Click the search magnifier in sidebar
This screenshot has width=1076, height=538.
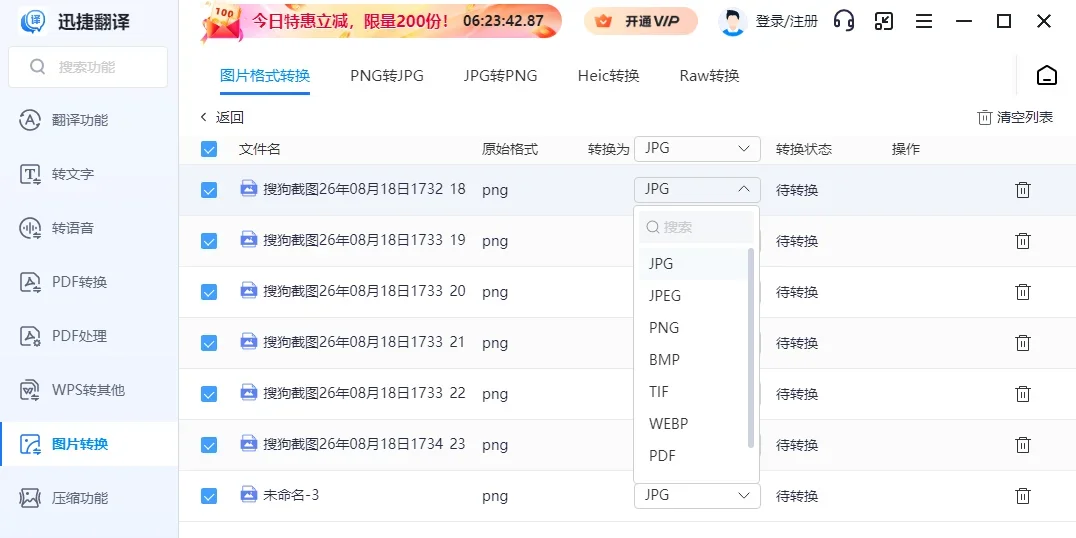pyautogui.click(x=38, y=67)
